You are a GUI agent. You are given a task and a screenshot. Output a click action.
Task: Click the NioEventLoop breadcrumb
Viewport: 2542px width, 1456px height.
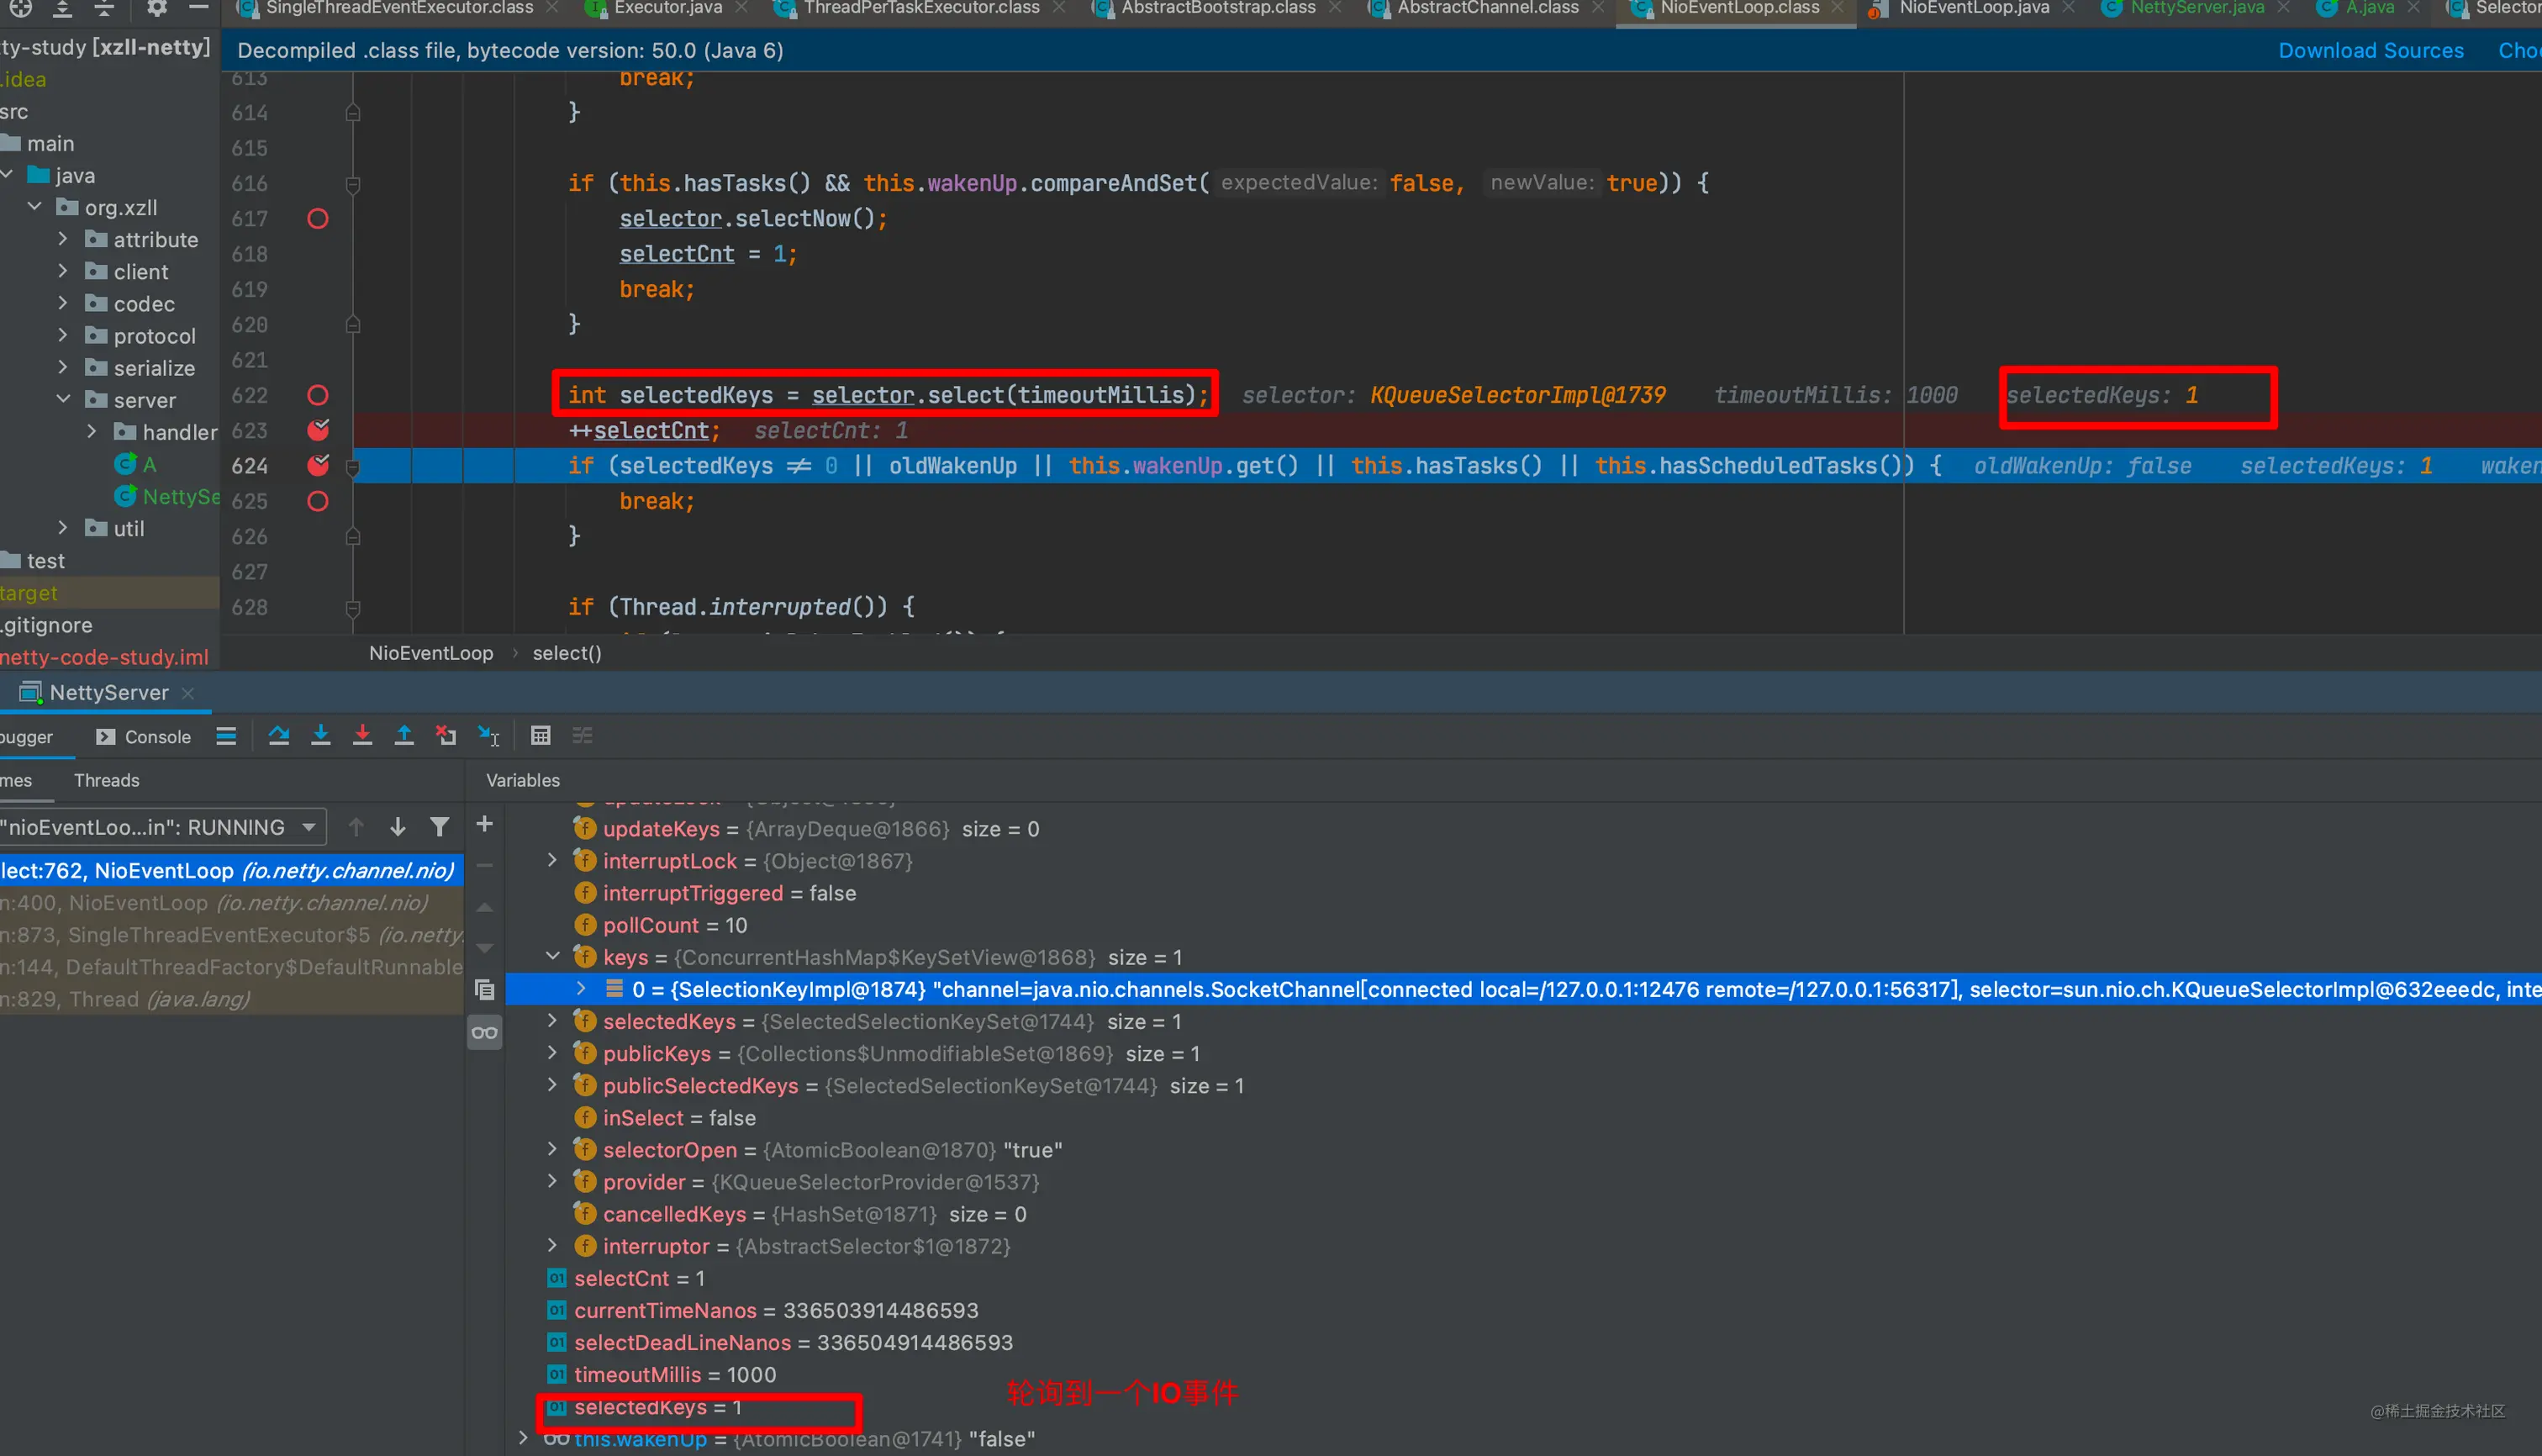pyautogui.click(x=431, y=653)
